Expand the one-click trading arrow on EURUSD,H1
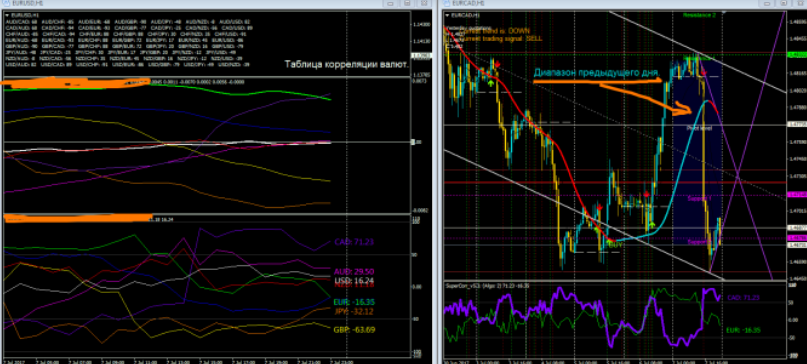 pos(6,15)
